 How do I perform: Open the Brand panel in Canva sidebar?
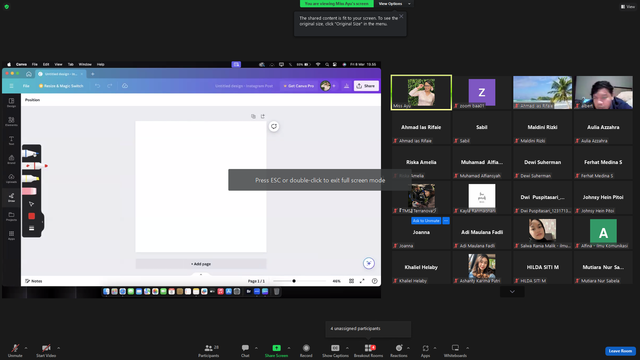(11, 159)
